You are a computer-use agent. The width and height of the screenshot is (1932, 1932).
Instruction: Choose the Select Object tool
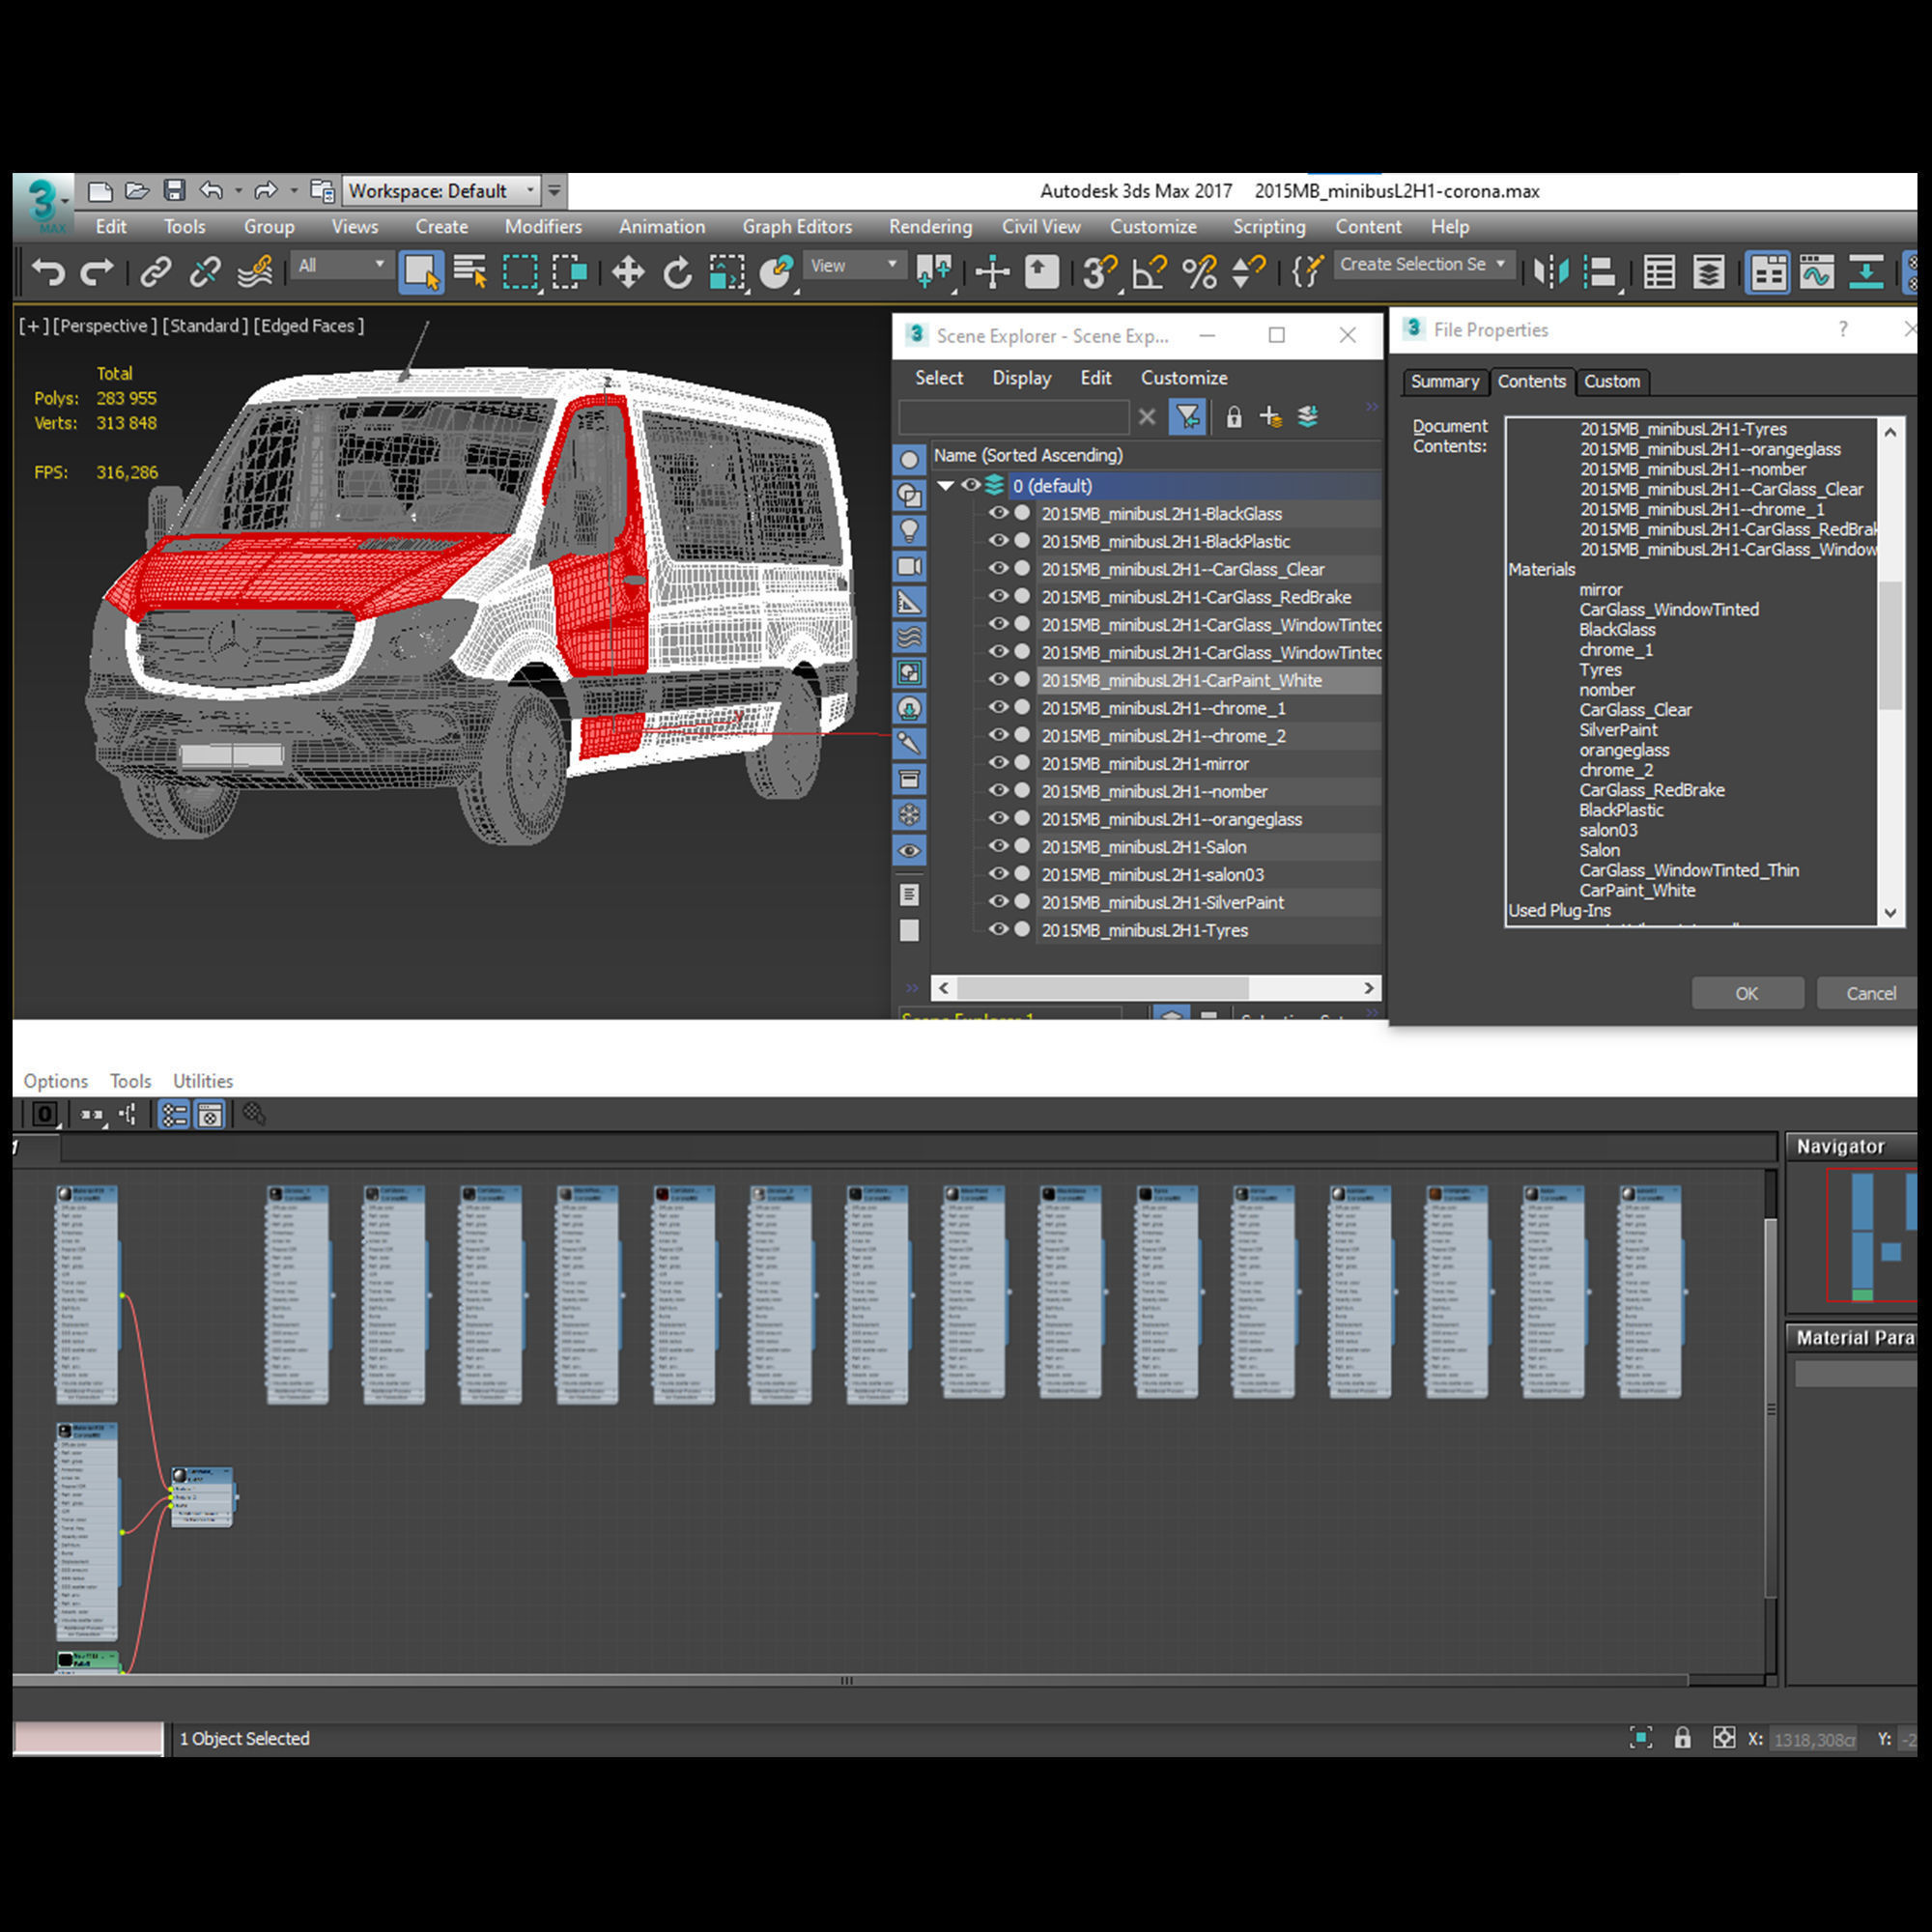point(421,271)
